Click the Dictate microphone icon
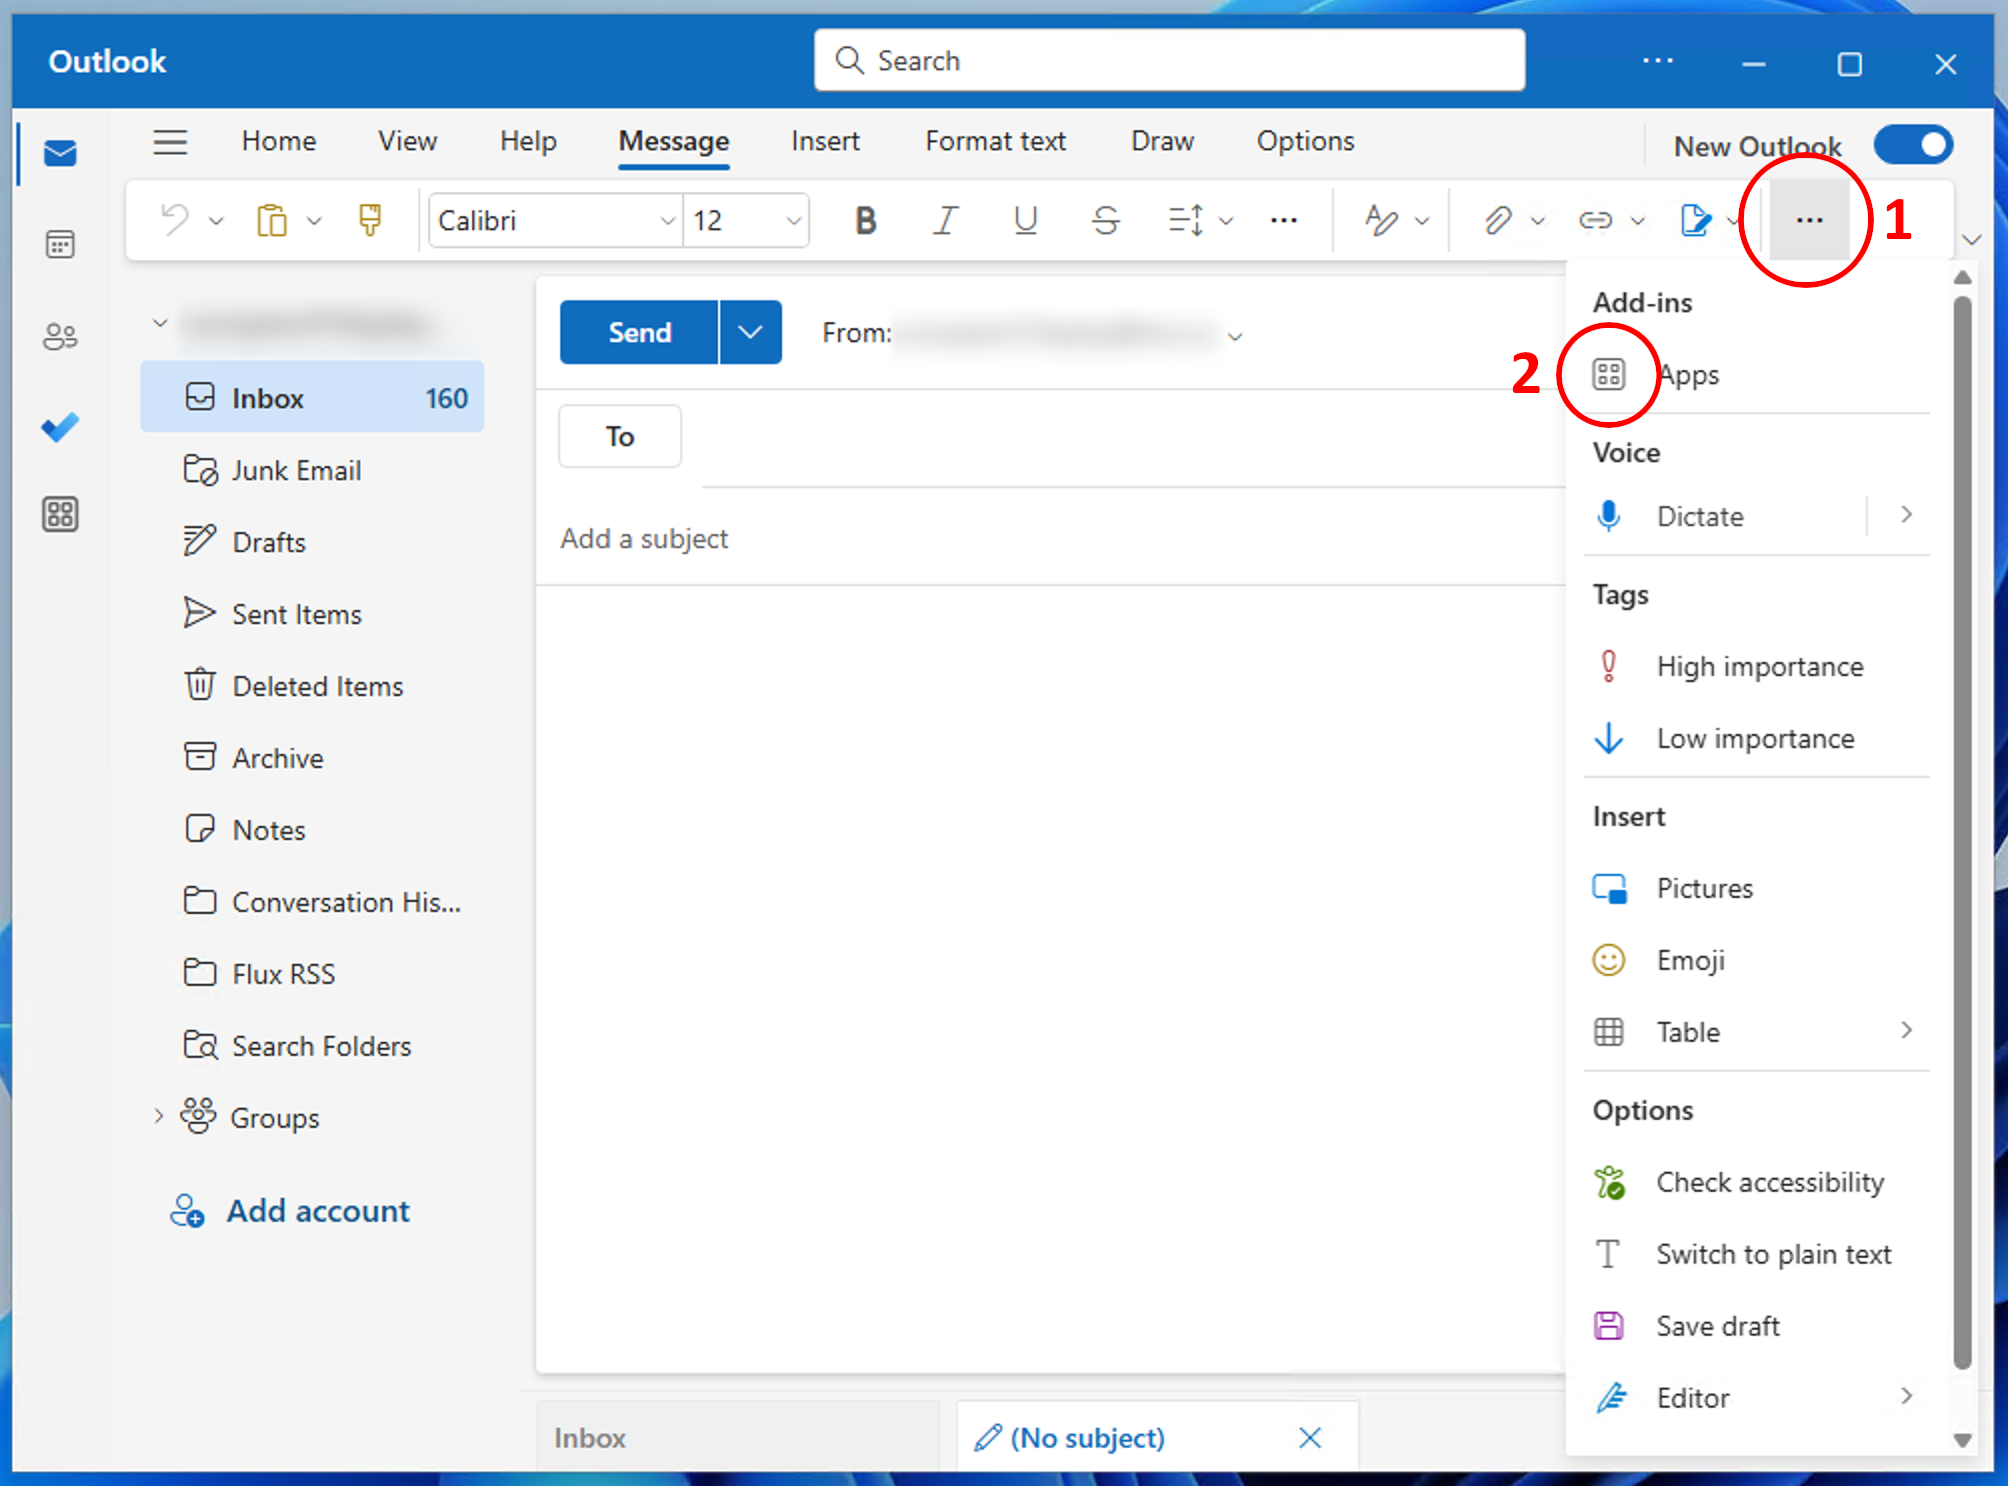 [x=1609, y=516]
